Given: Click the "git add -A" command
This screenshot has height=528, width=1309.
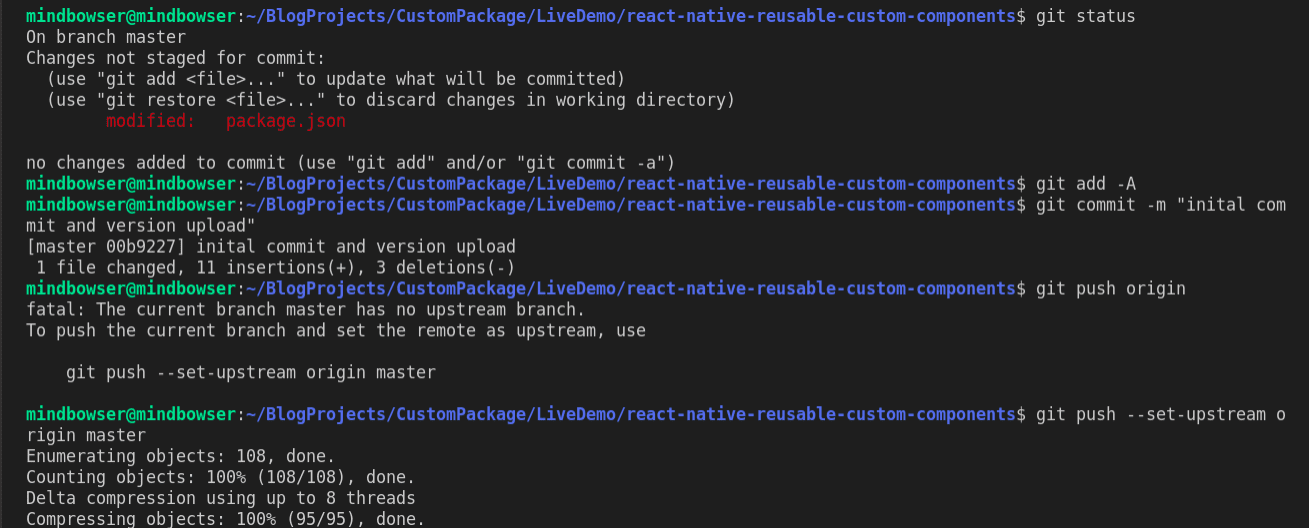Looking at the screenshot, I should point(1085,184).
